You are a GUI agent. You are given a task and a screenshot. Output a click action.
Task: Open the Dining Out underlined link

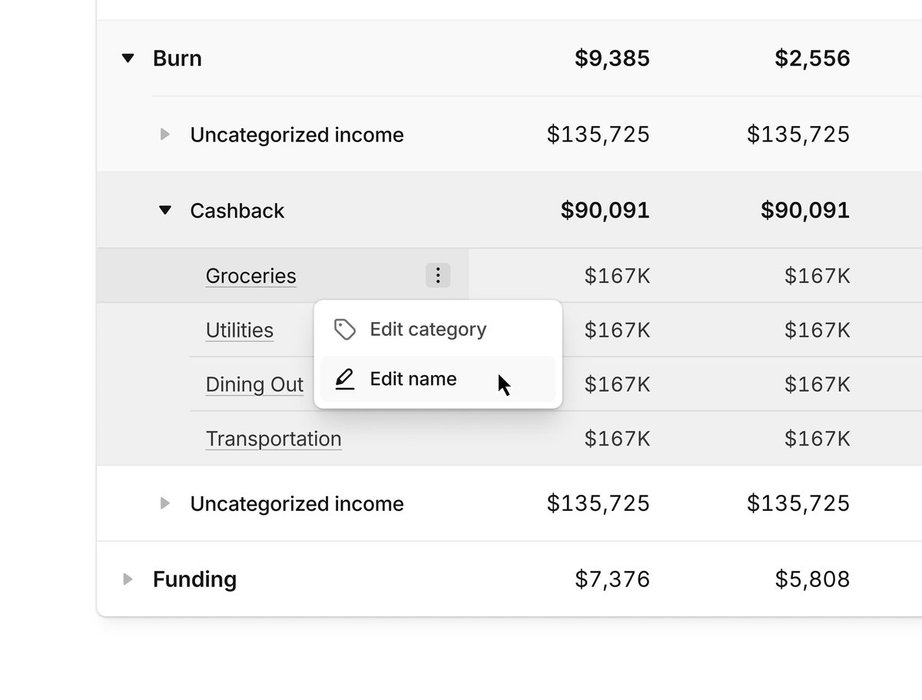point(254,384)
